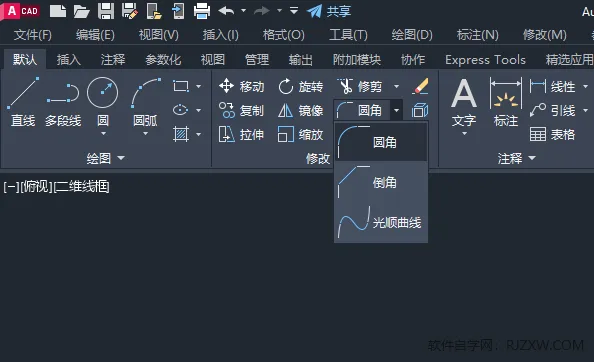Open the 修改(M) menu
The height and width of the screenshot is (362, 594).
point(545,35)
